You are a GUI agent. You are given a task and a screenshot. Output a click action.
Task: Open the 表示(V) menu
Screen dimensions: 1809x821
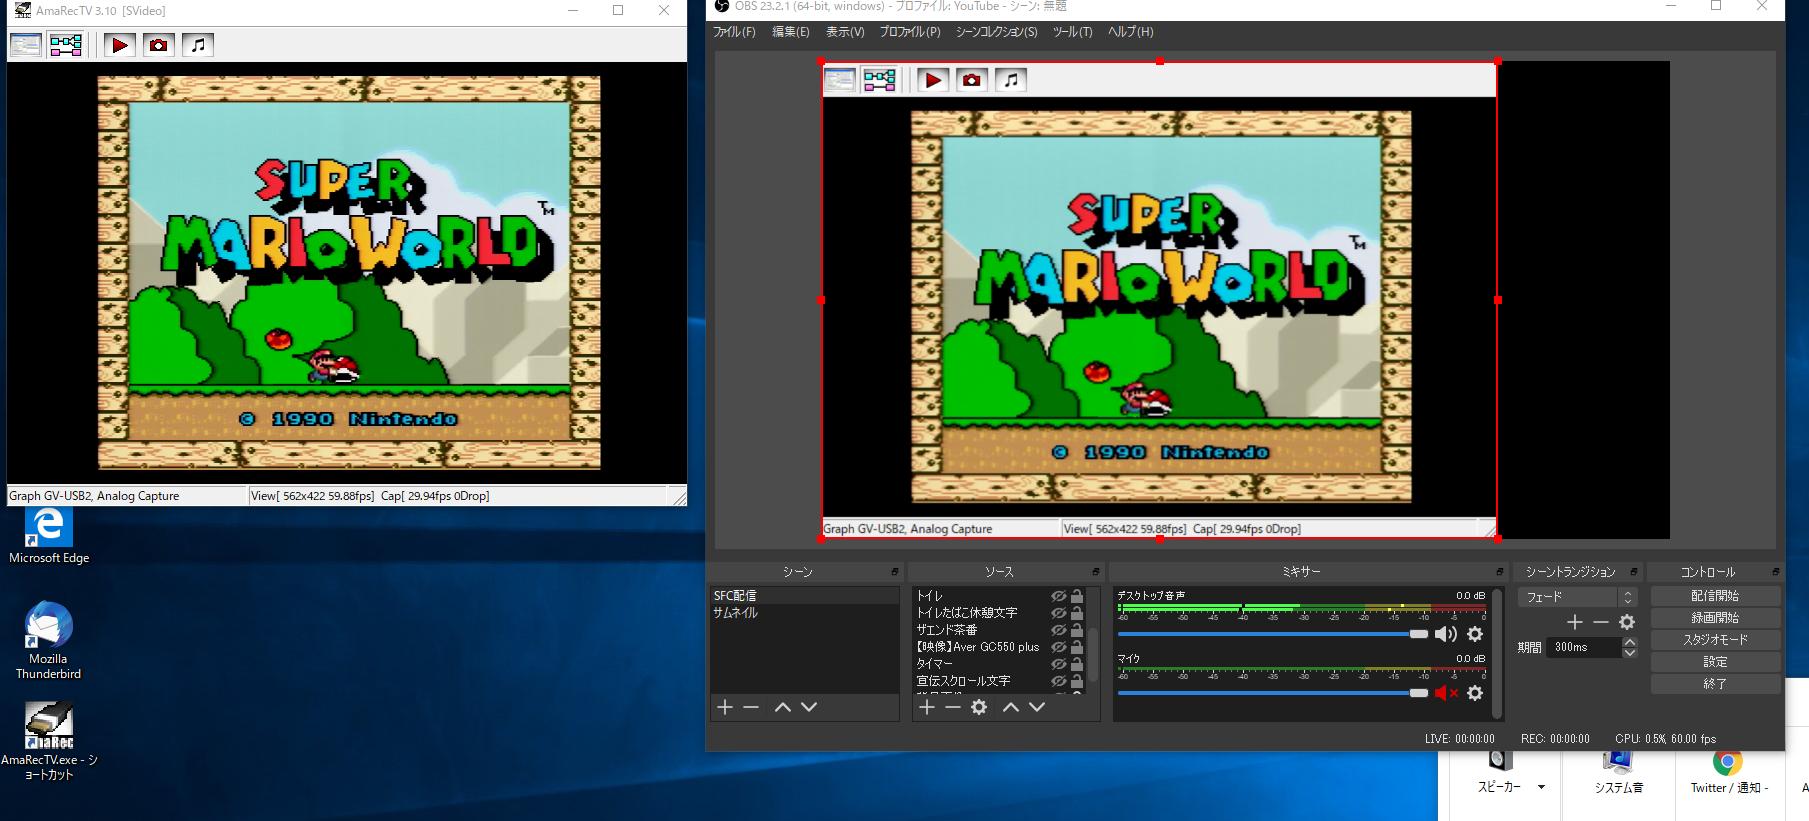(x=845, y=32)
